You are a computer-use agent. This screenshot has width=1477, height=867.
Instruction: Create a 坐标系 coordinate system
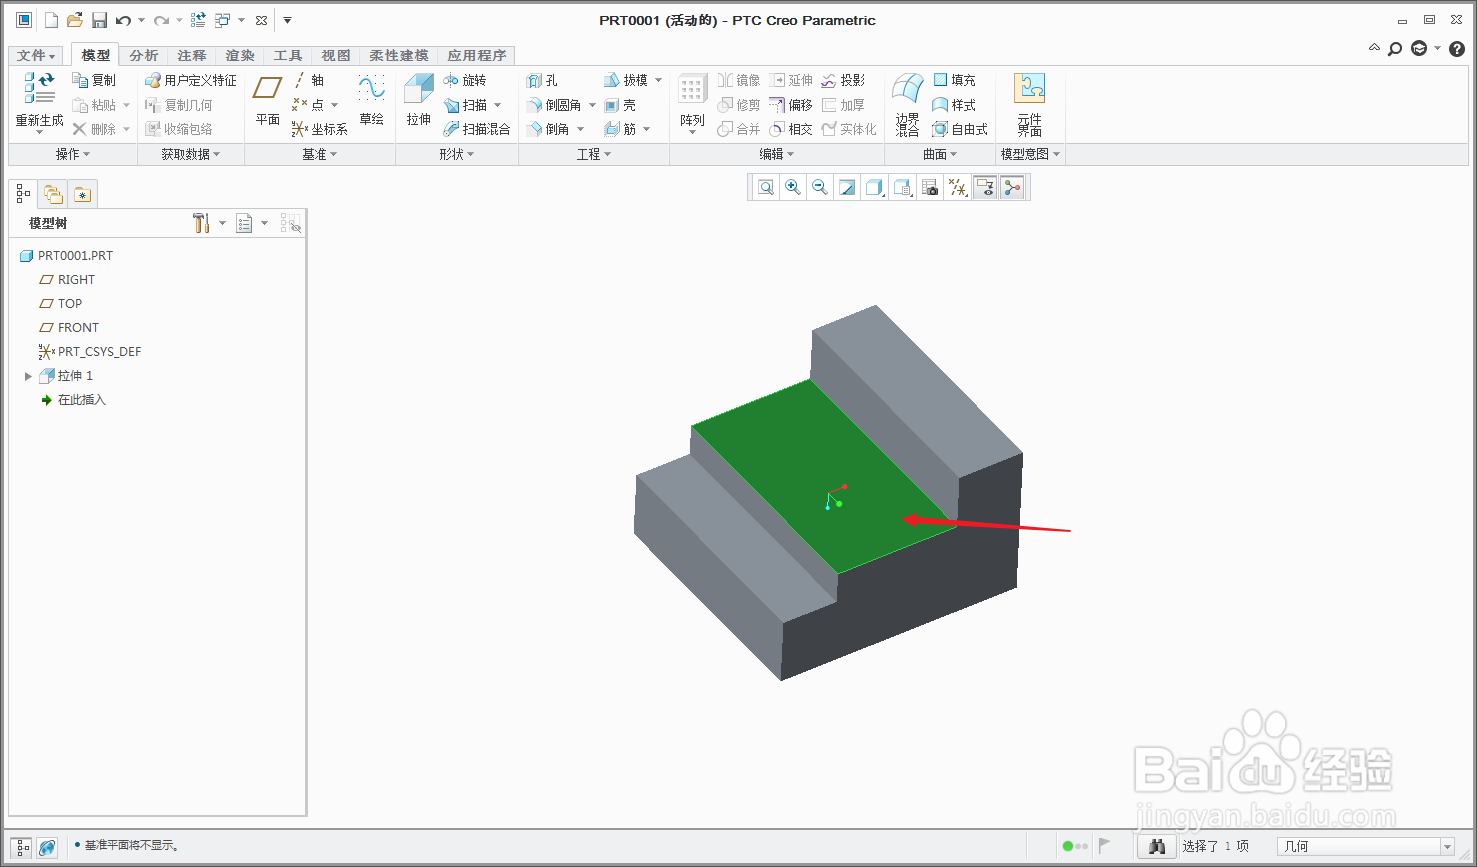coord(320,129)
